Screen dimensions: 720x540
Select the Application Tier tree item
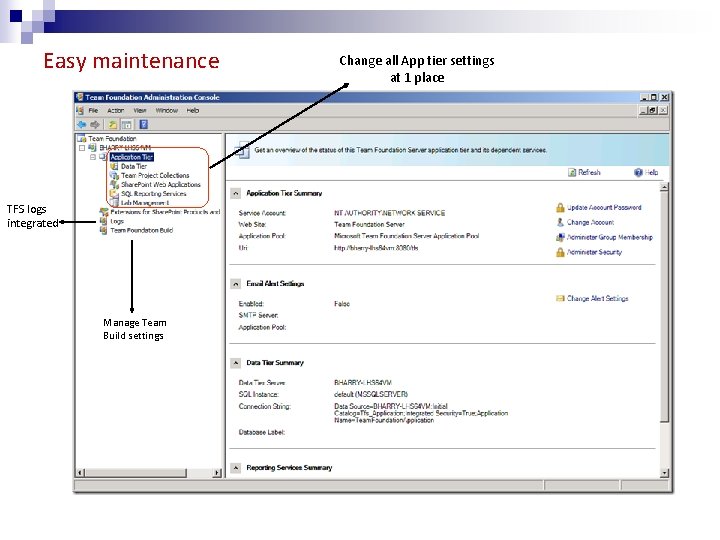131,157
